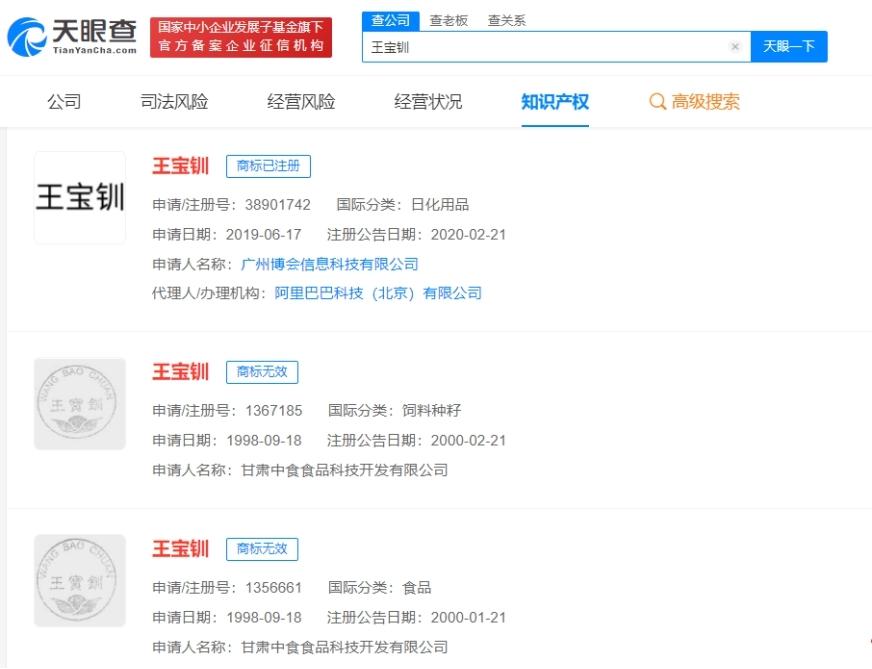The height and width of the screenshot is (669, 872).
Task: Select the 日化用品 classification text
Action: click(440, 205)
